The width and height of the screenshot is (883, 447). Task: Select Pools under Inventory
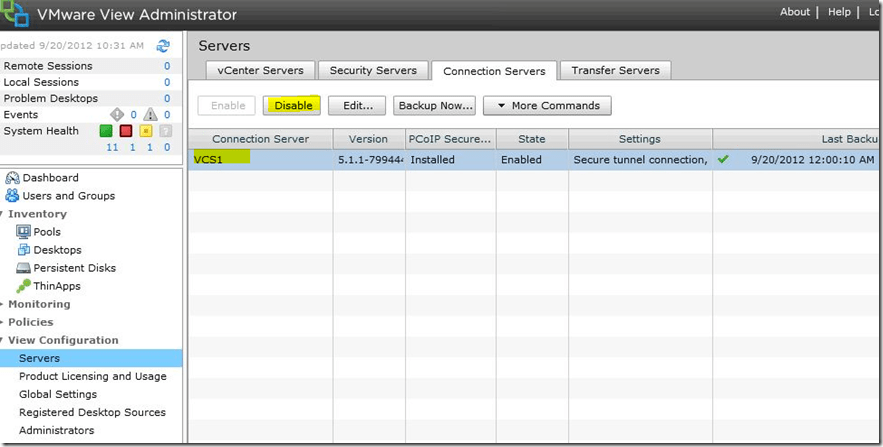pos(47,232)
